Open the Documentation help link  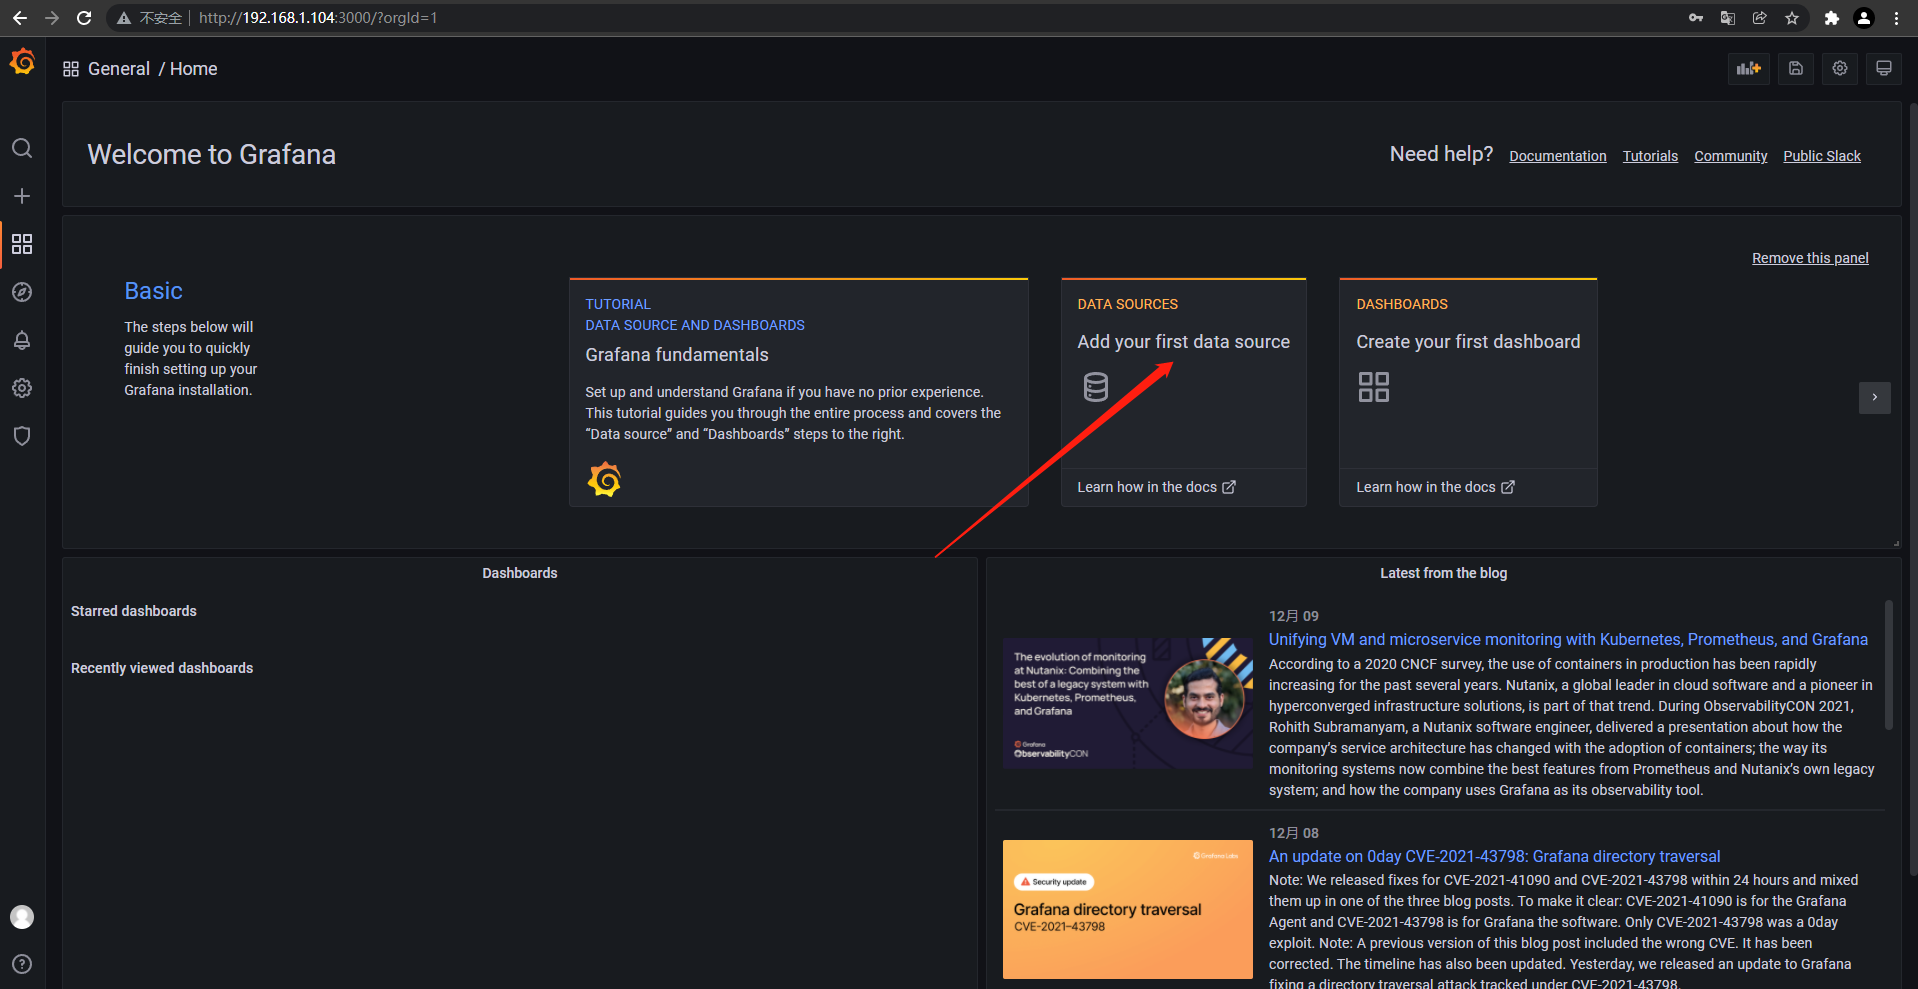(x=1558, y=156)
